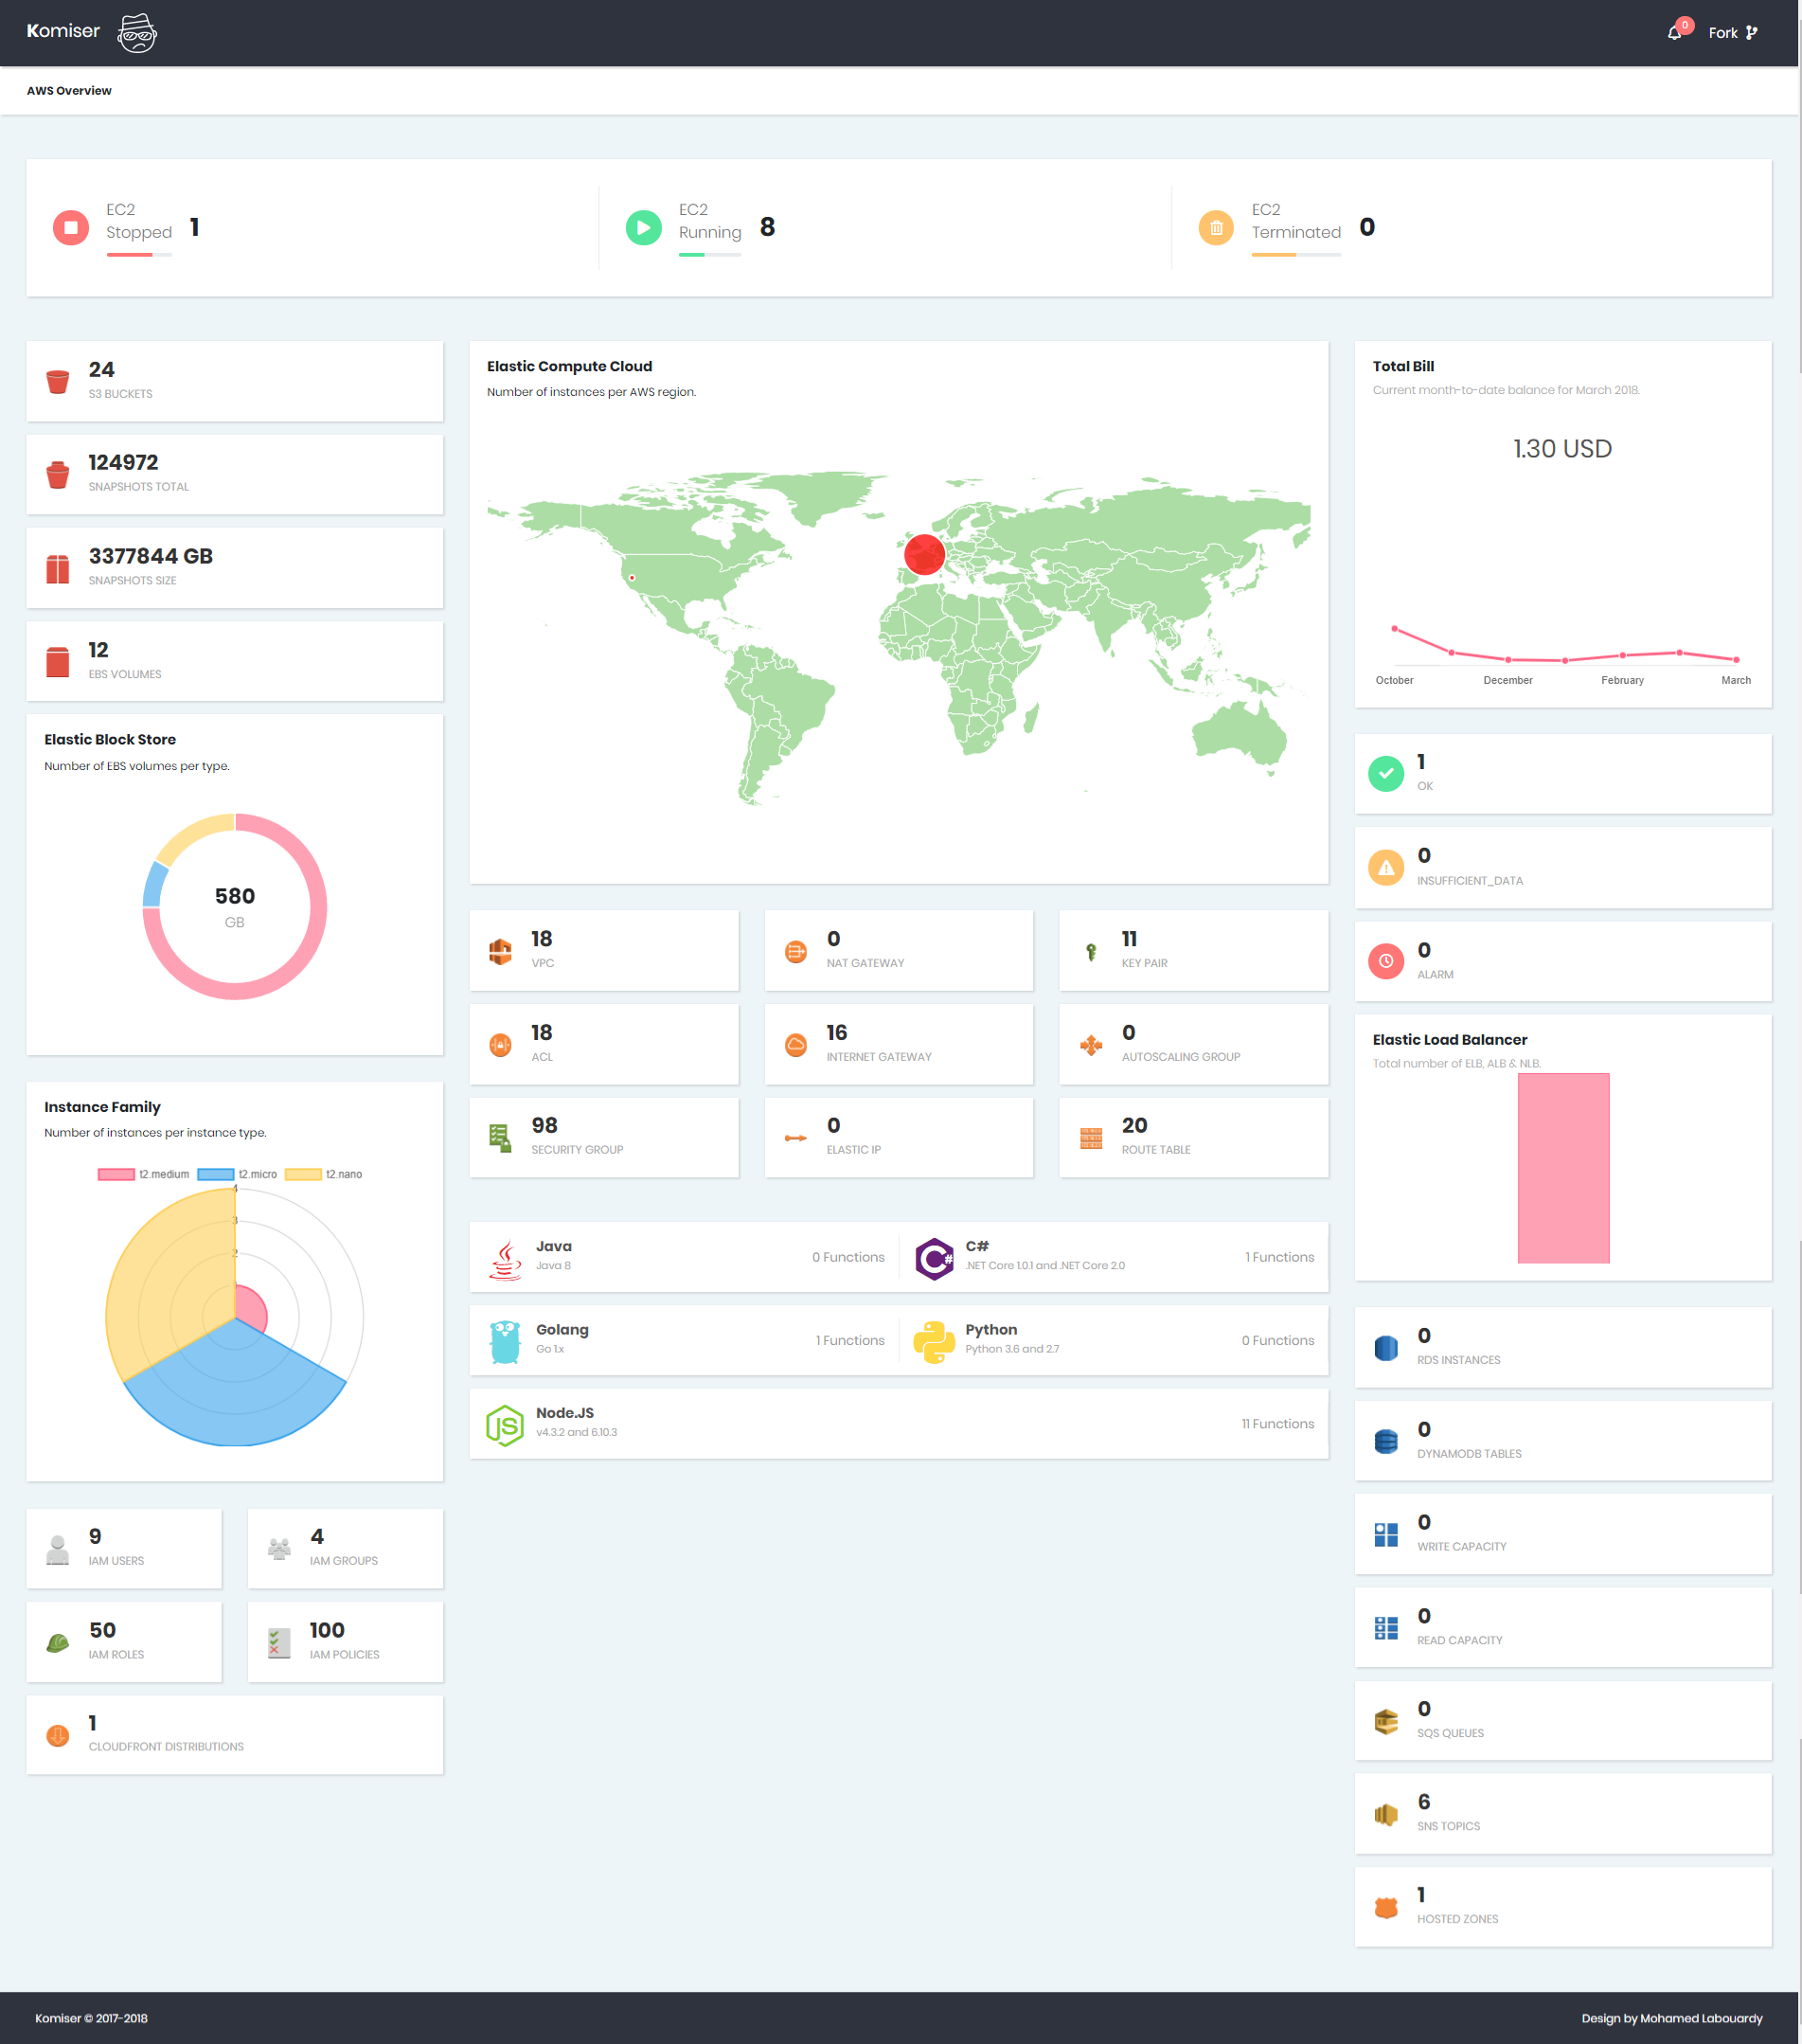This screenshot has height=2044, width=1802.
Task: Click the Internet Gateway cloud icon
Action: (x=796, y=1045)
